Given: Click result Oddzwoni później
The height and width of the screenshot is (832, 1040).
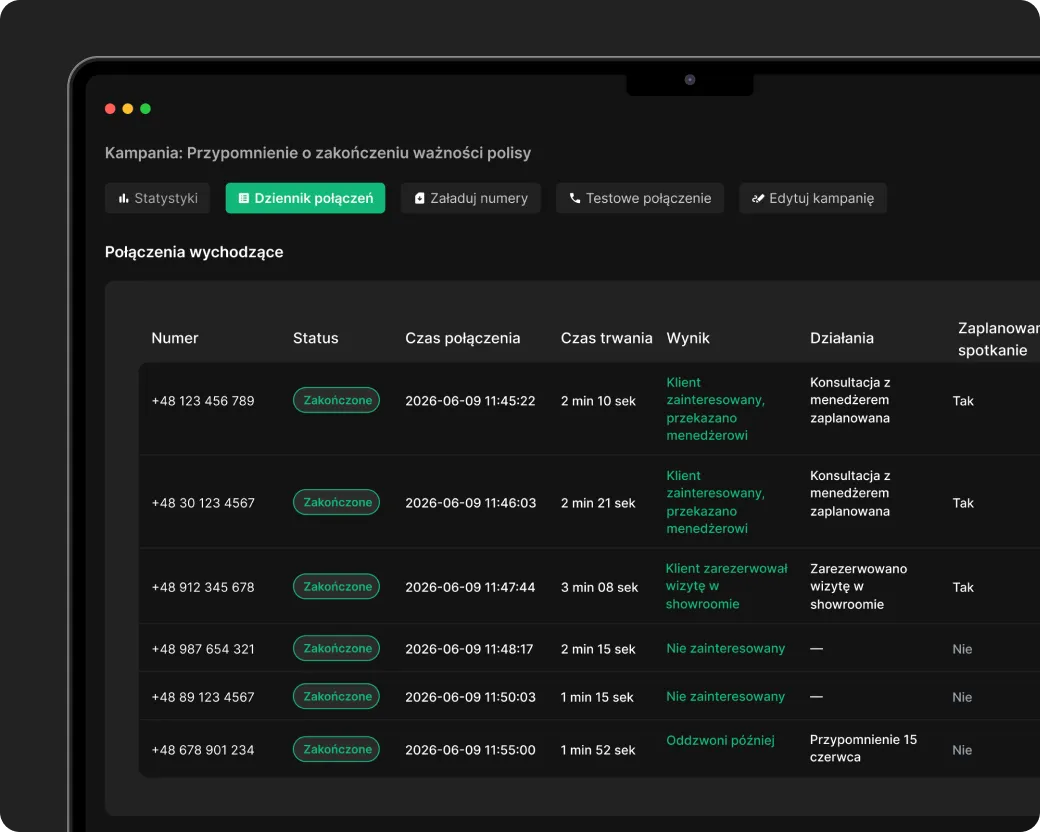Looking at the screenshot, I should (720, 740).
